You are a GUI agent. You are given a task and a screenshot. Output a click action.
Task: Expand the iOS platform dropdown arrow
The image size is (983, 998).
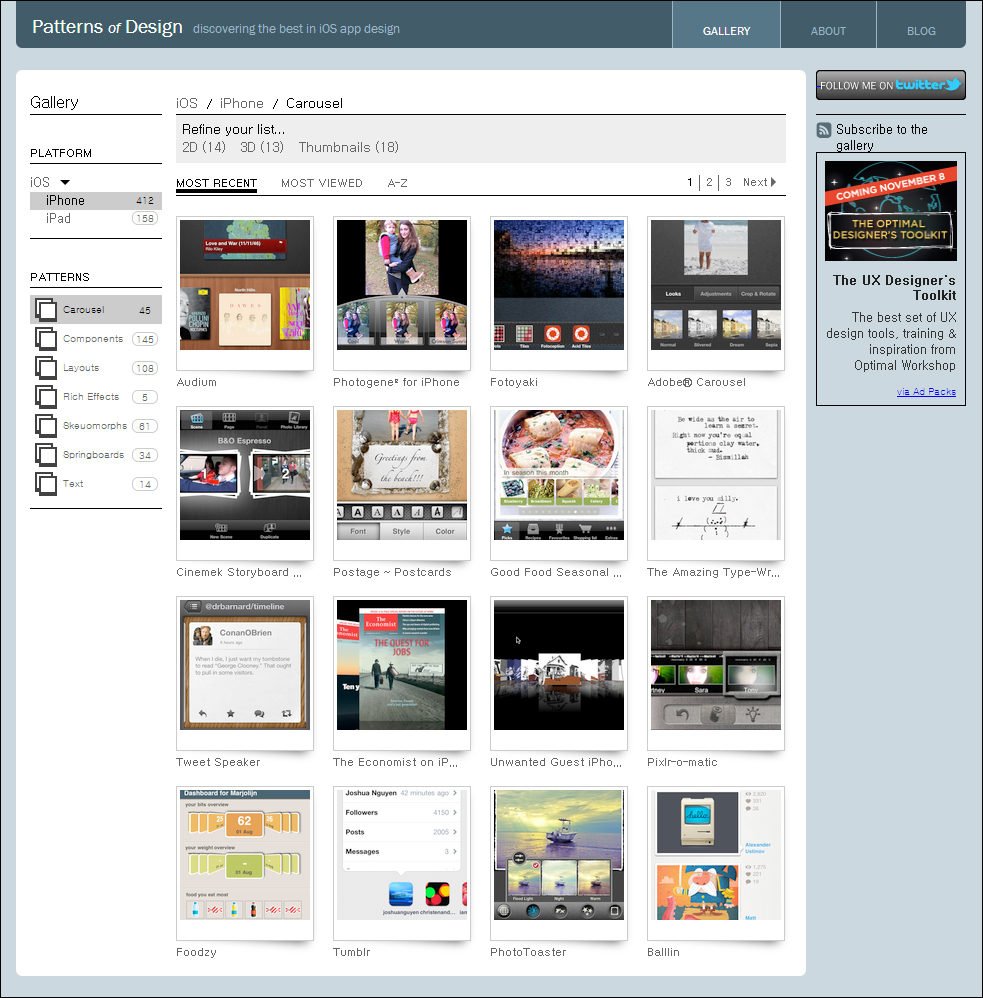point(64,182)
